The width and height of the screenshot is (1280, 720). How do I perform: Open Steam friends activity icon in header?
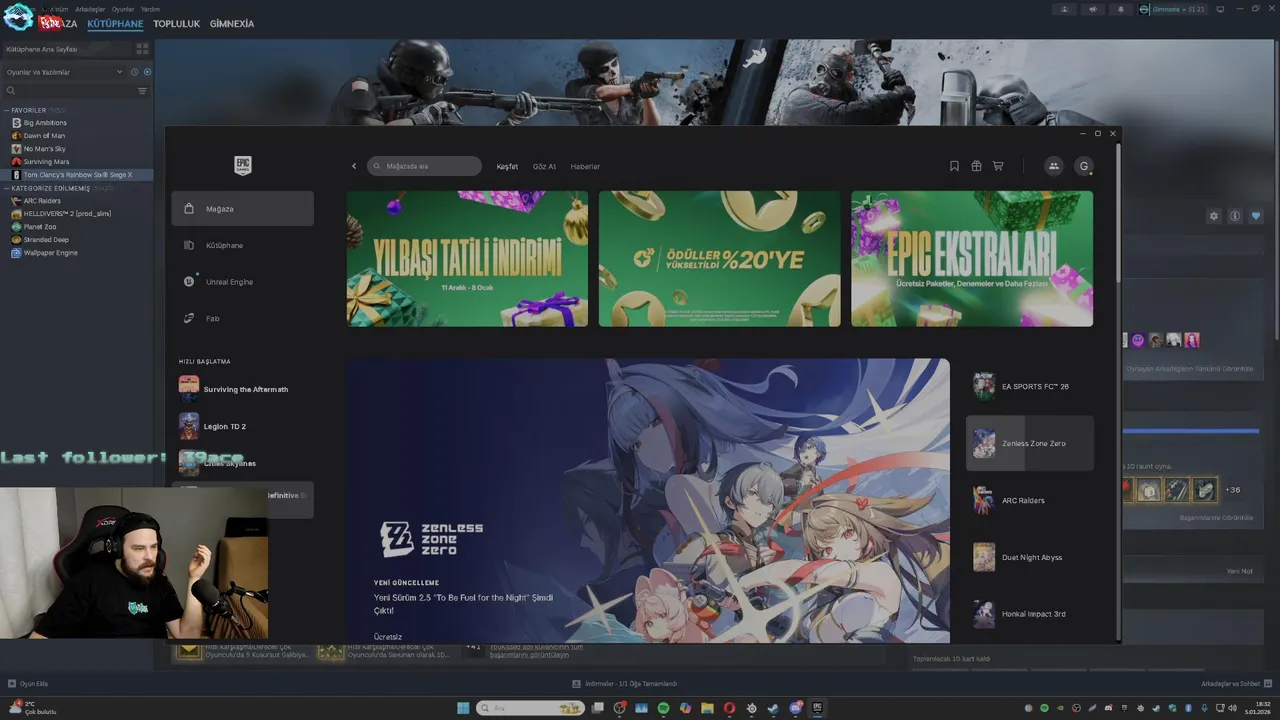click(1064, 9)
